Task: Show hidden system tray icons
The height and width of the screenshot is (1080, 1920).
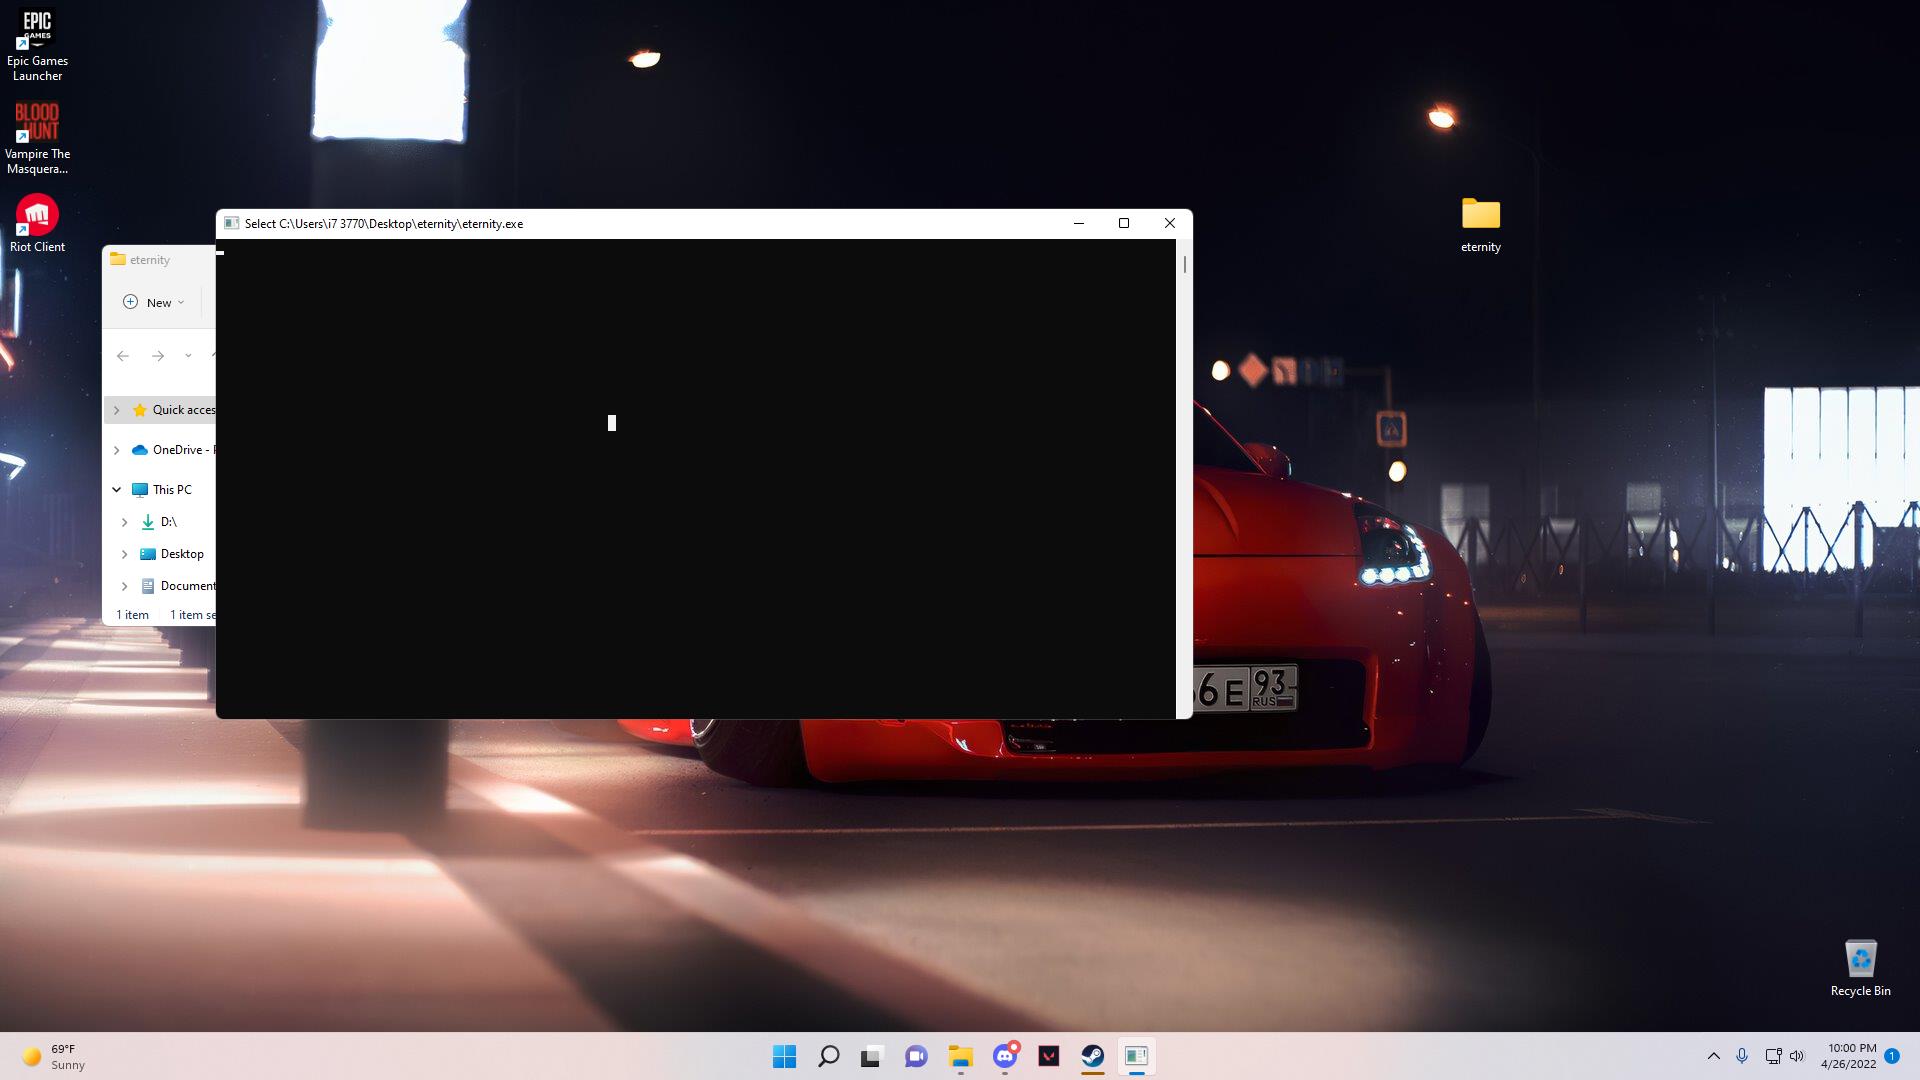Action: (1713, 1056)
